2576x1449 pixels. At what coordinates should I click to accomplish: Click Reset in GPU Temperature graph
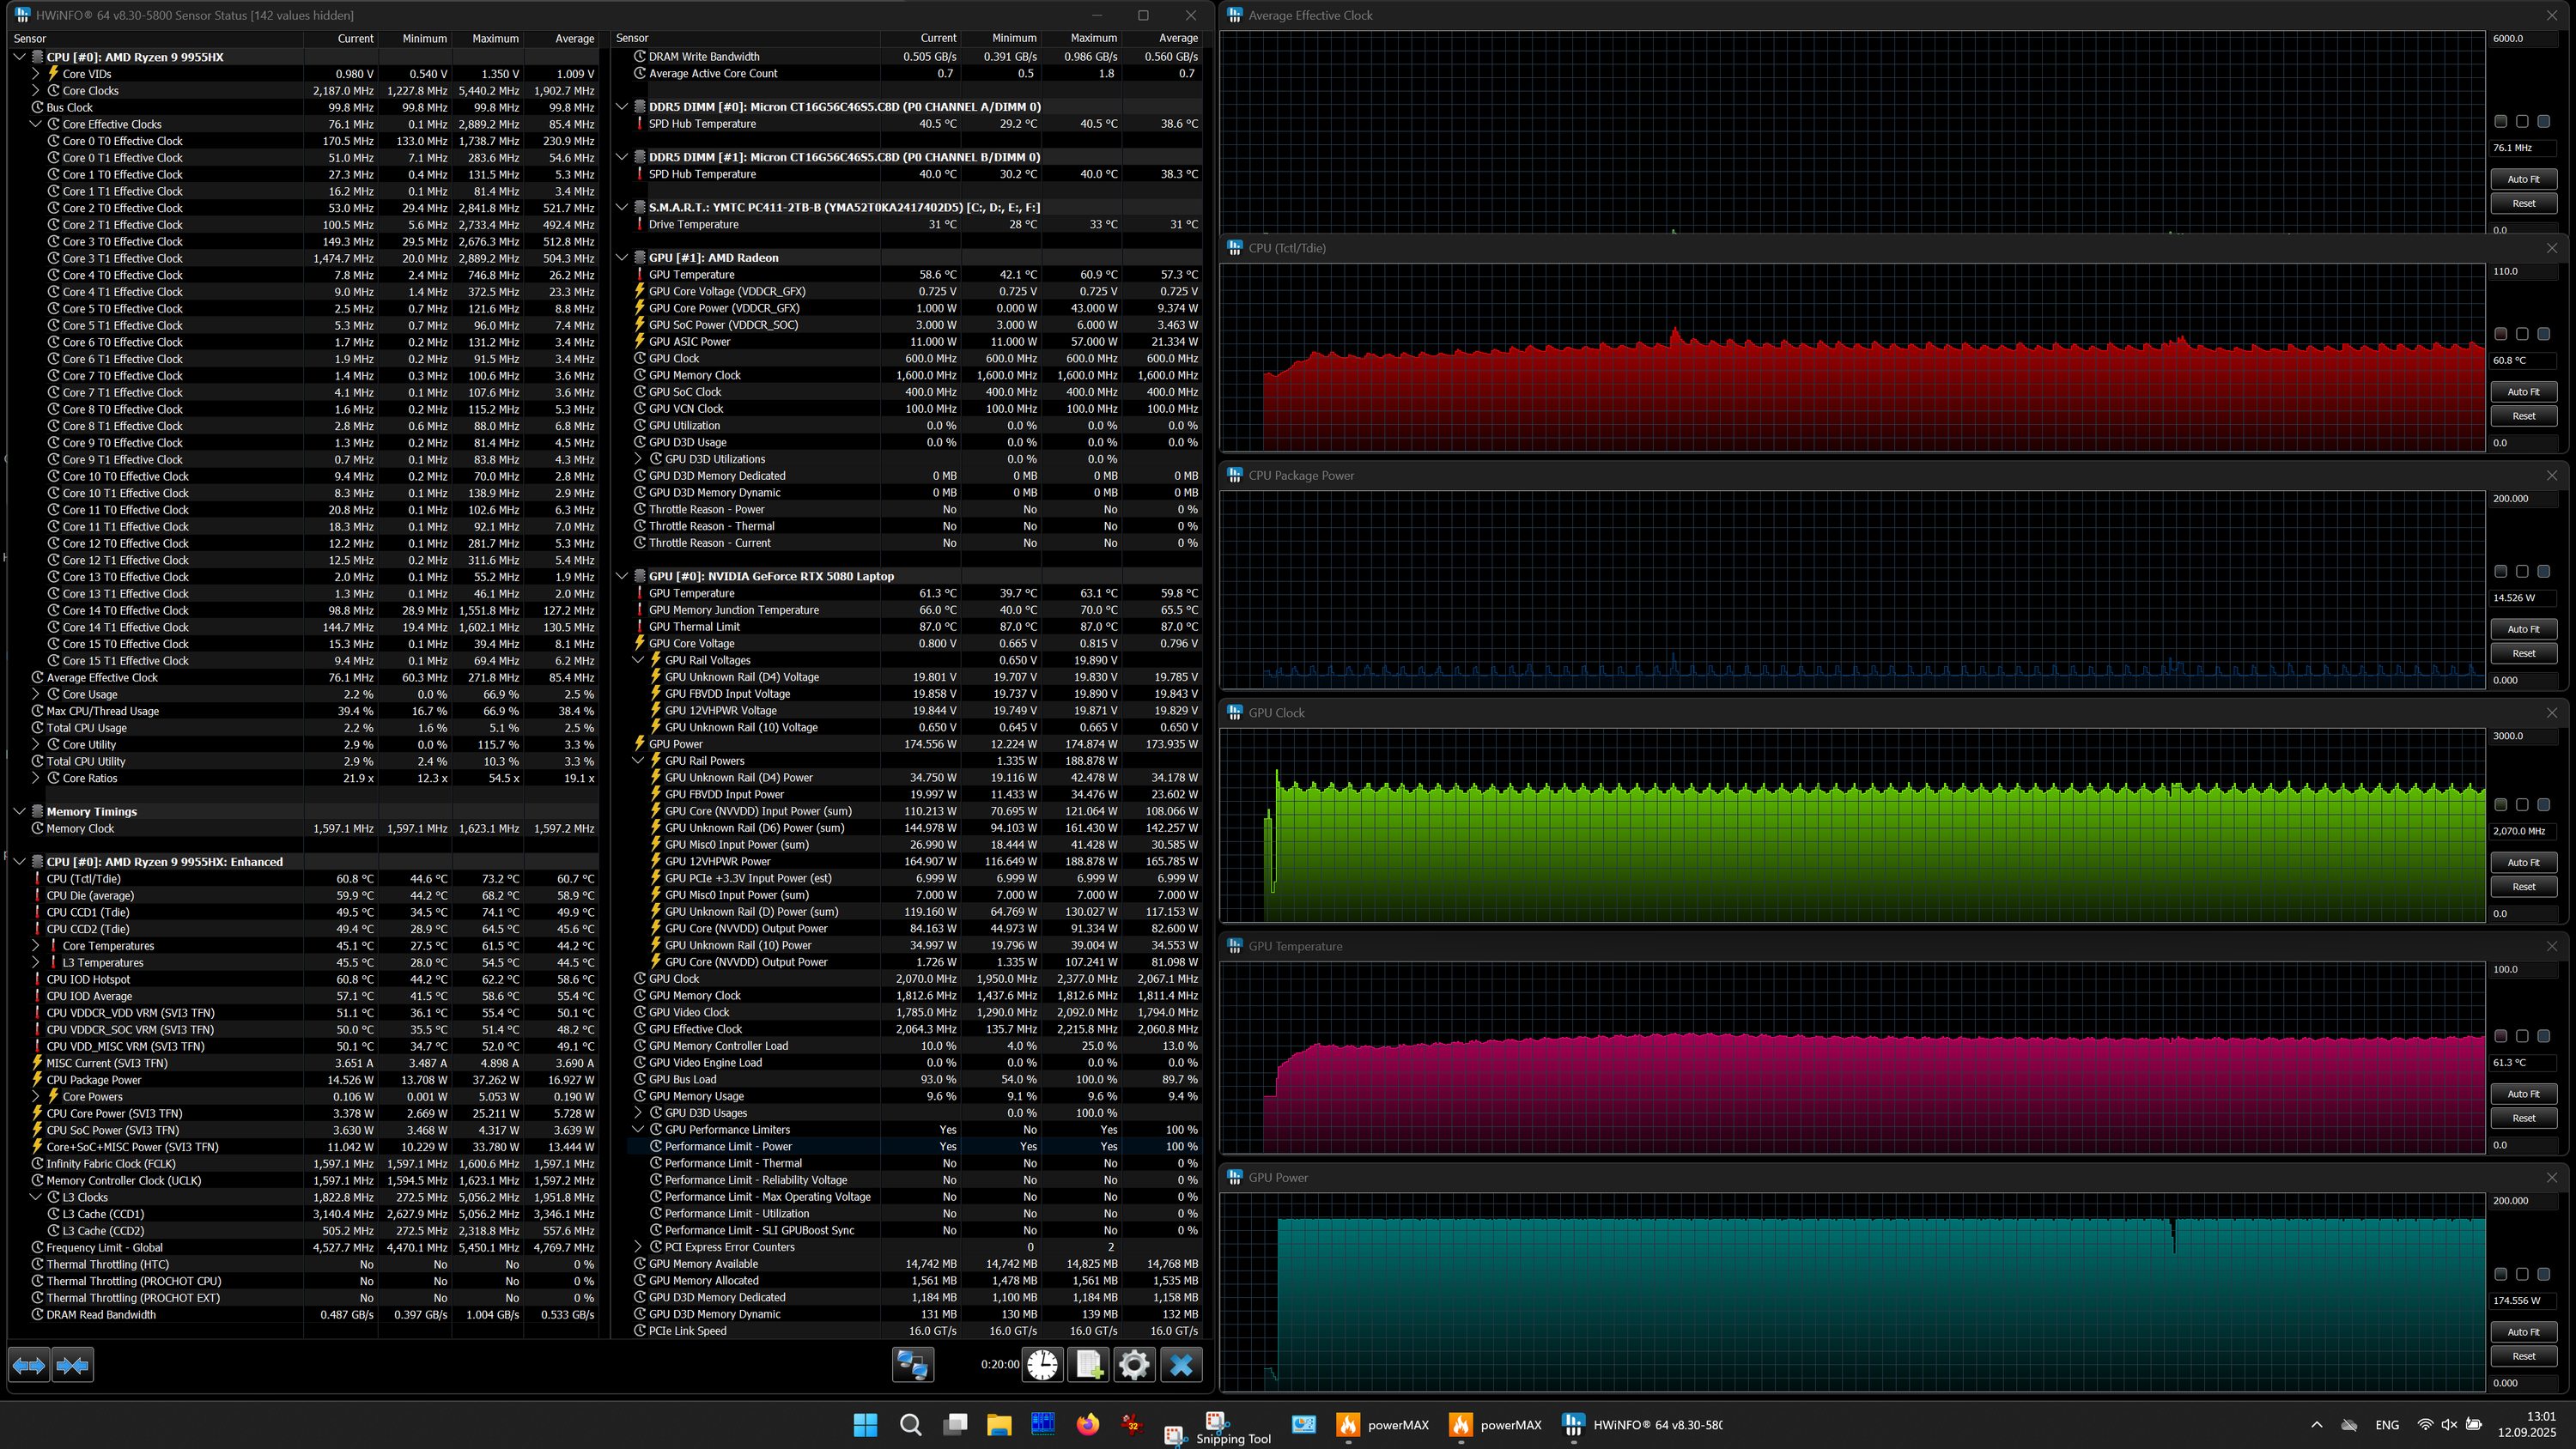click(x=2523, y=1118)
